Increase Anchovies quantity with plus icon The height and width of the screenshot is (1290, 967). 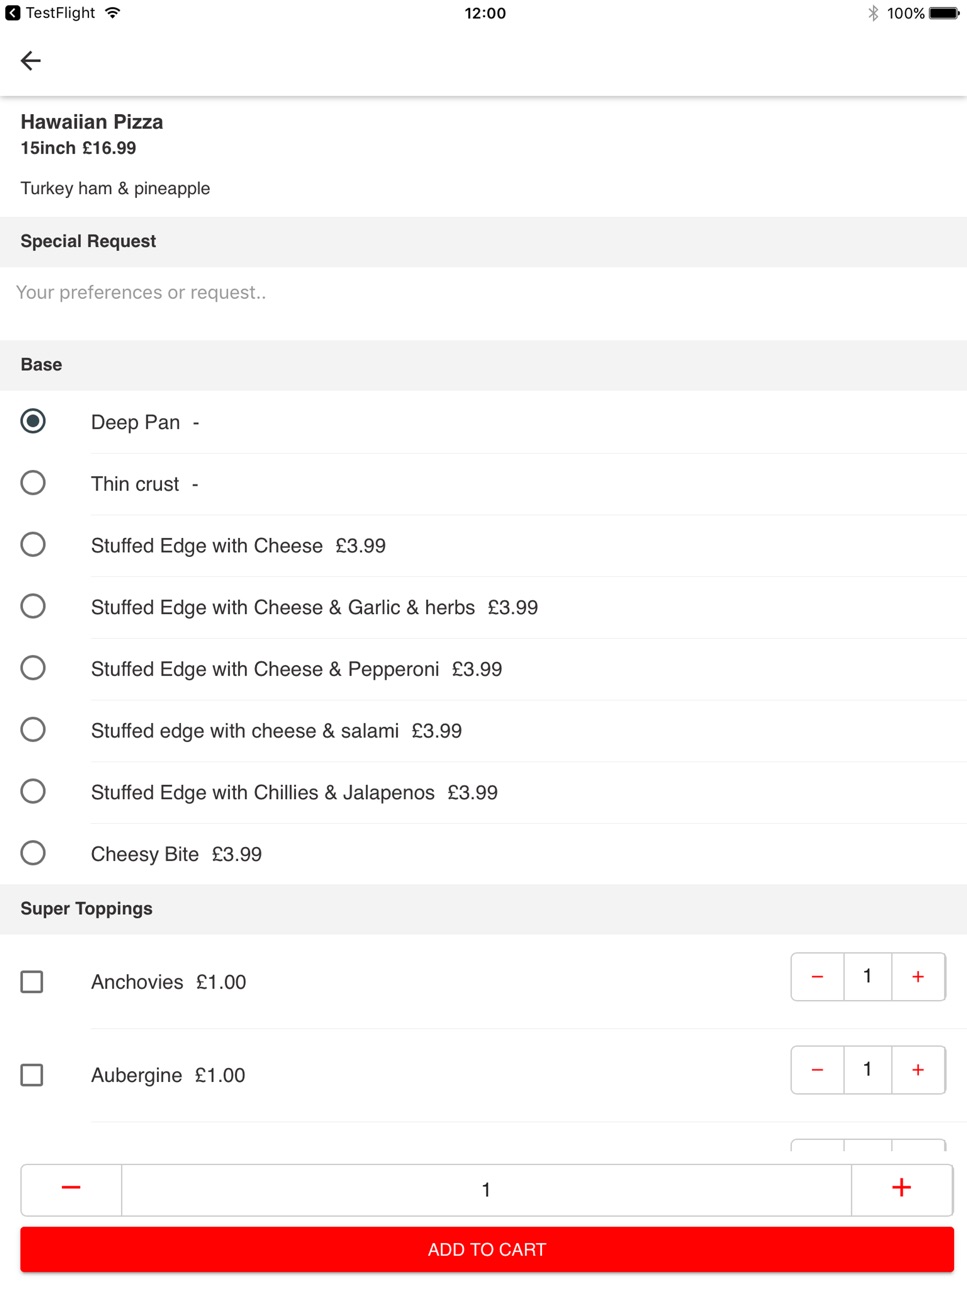pyautogui.click(x=918, y=977)
